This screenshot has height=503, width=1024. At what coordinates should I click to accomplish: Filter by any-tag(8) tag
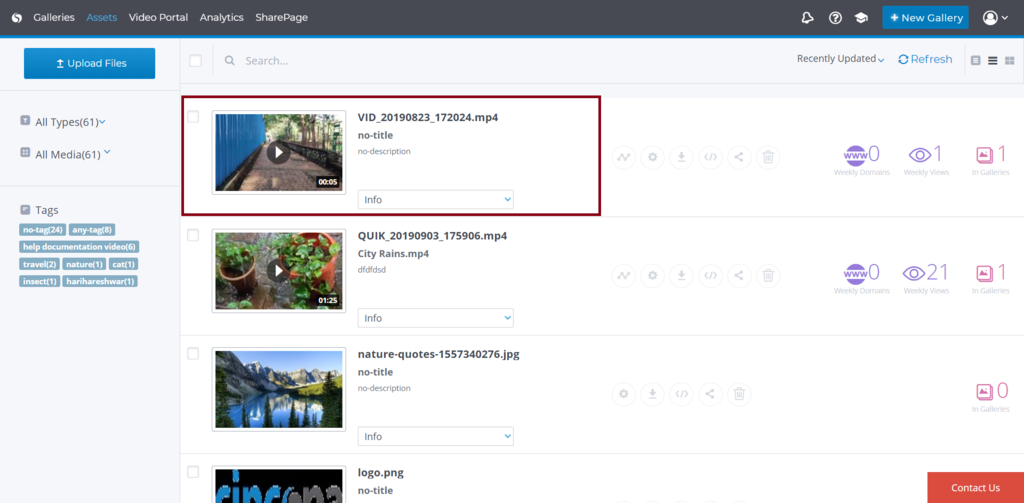tap(92, 229)
